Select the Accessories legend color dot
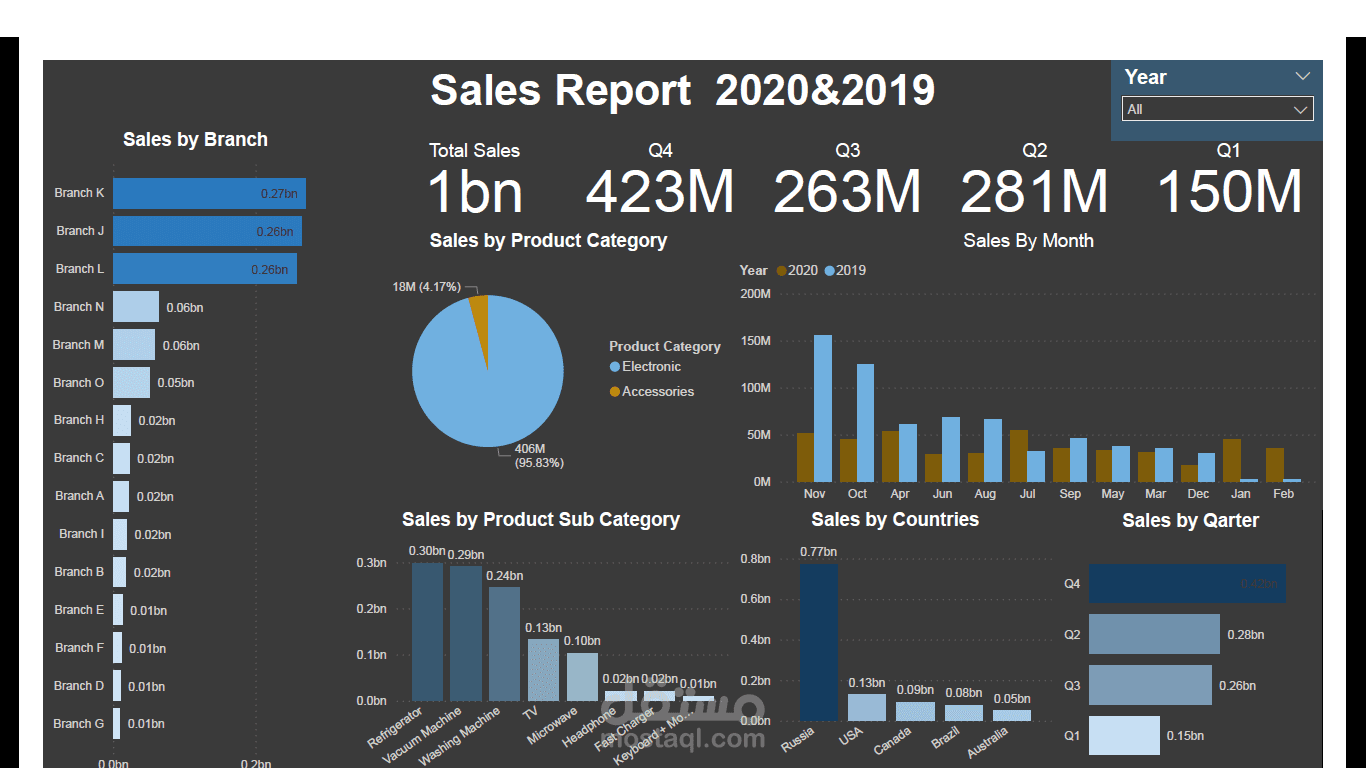 click(615, 392)
